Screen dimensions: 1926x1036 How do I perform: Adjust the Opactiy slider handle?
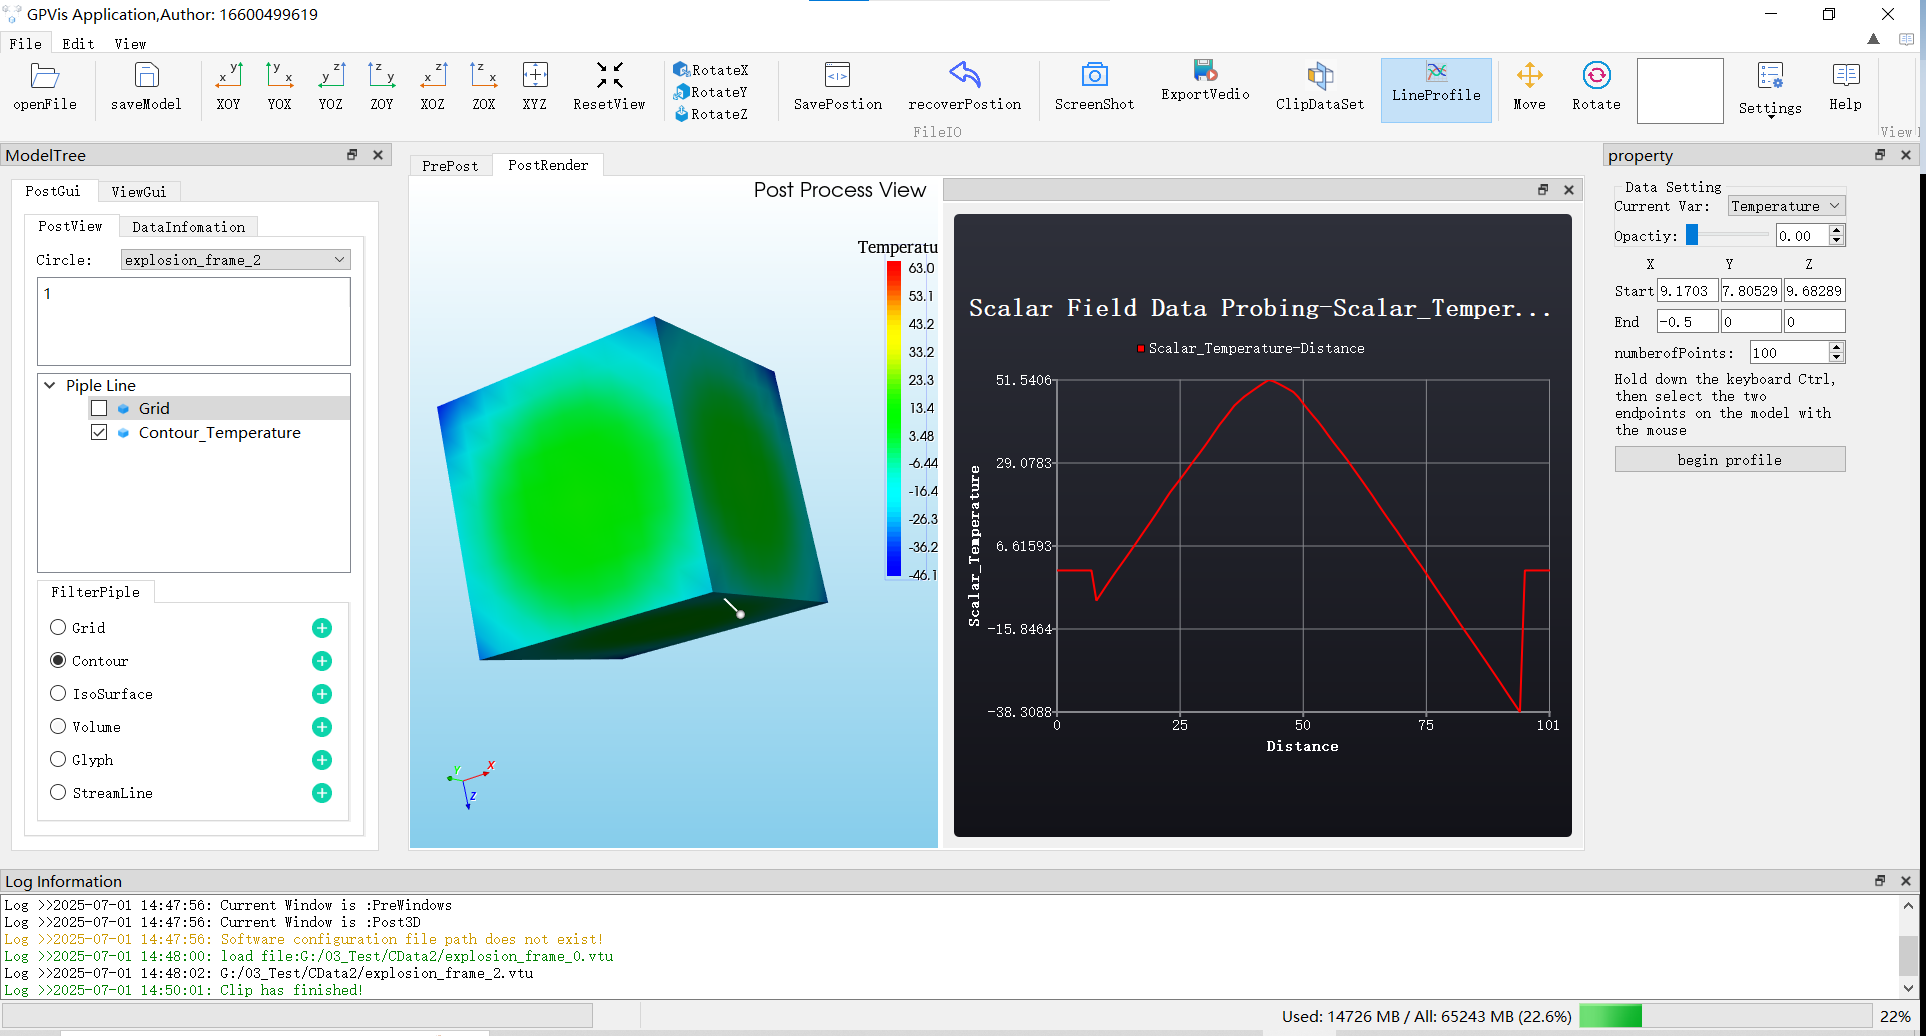[x=1692, y=234]
